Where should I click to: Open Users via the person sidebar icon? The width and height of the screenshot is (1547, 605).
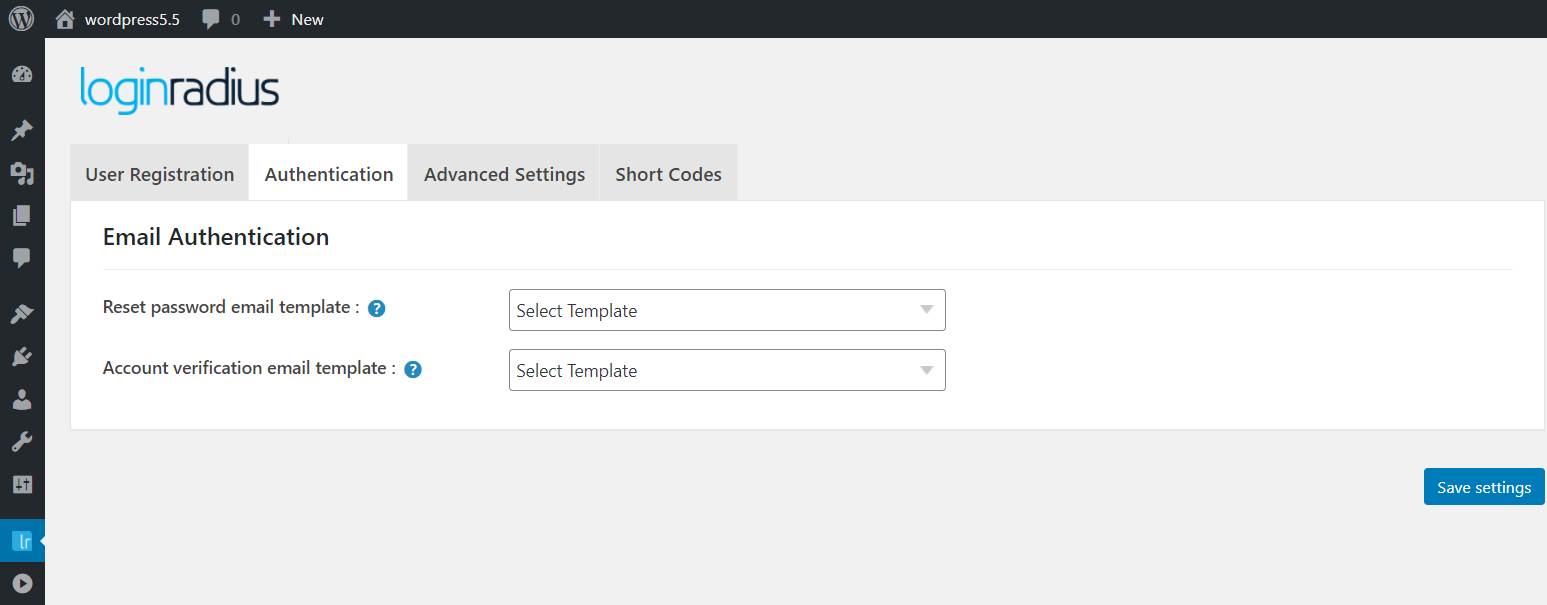coord(21,399)
